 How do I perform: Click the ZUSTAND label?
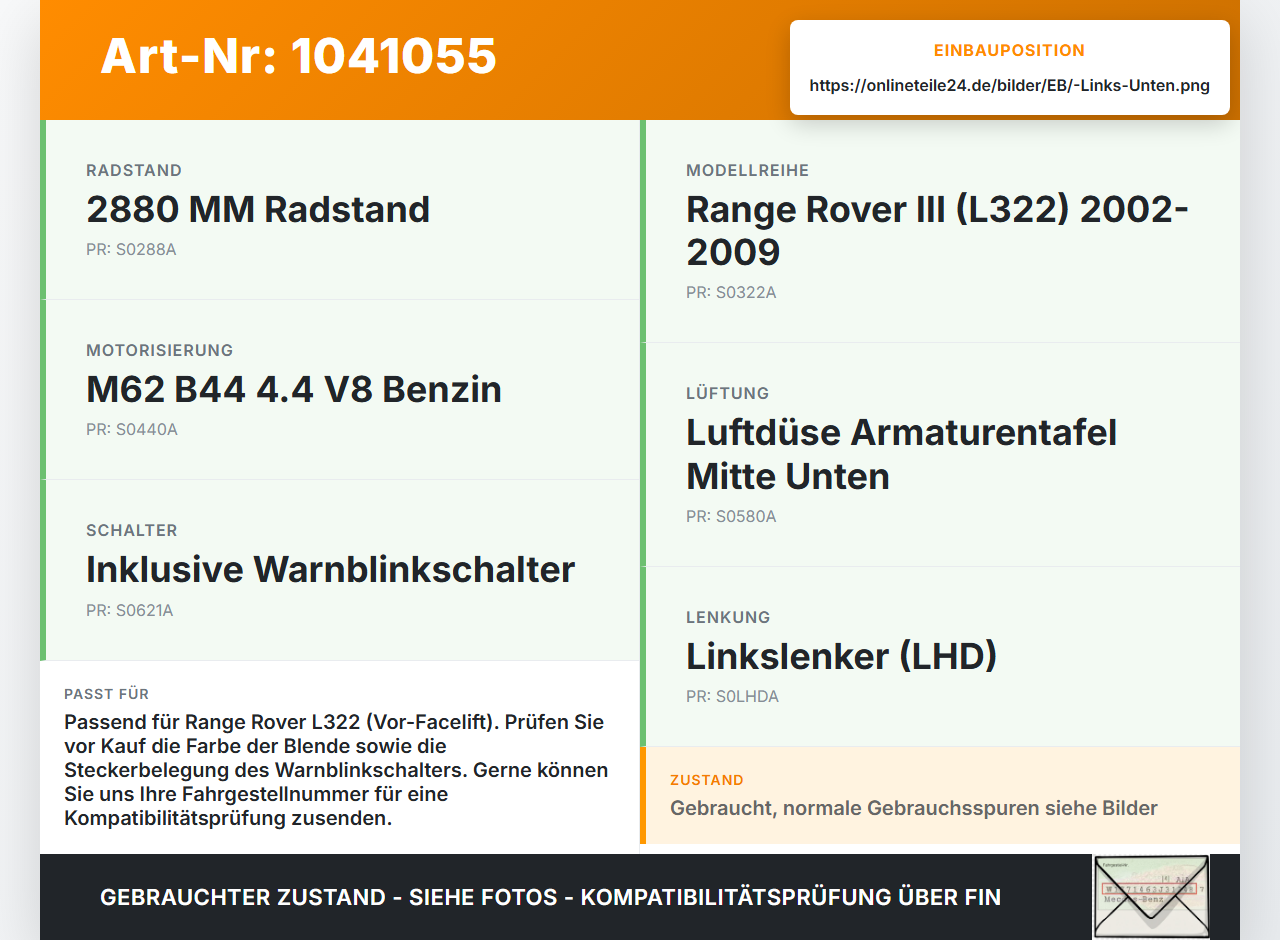click(707, 780)
